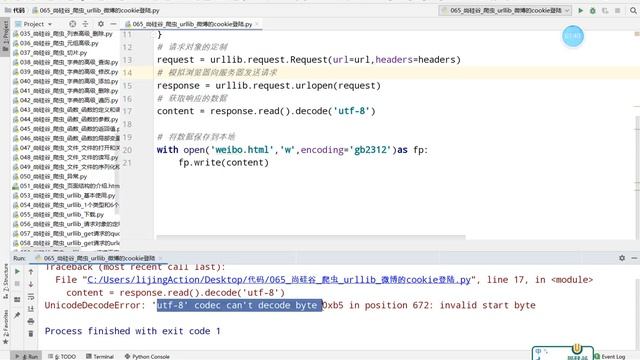Click 'fp.write(content)' on line 21
640x360 pixels.
click(x=224, y=163)
